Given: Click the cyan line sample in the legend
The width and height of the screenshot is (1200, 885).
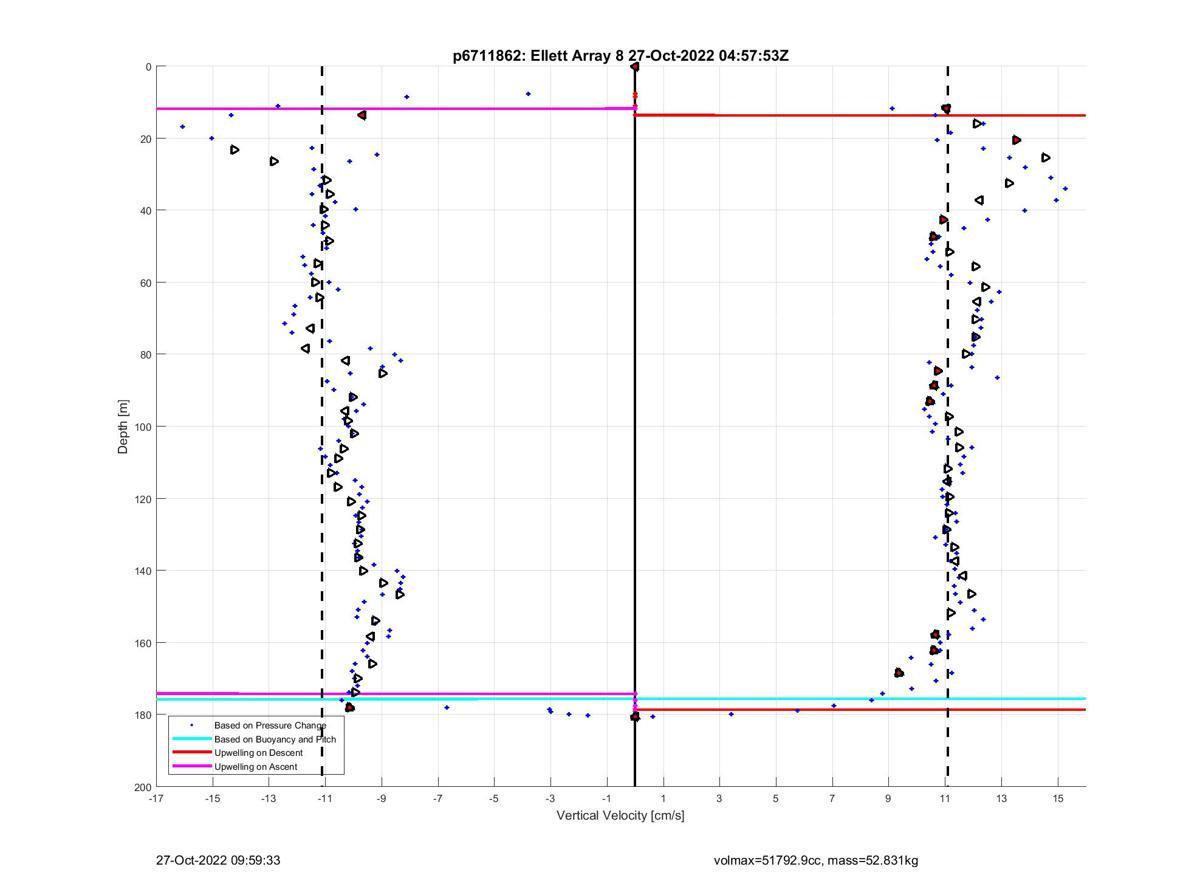Looking at the screenshot, I should click(x=191, y=739).
